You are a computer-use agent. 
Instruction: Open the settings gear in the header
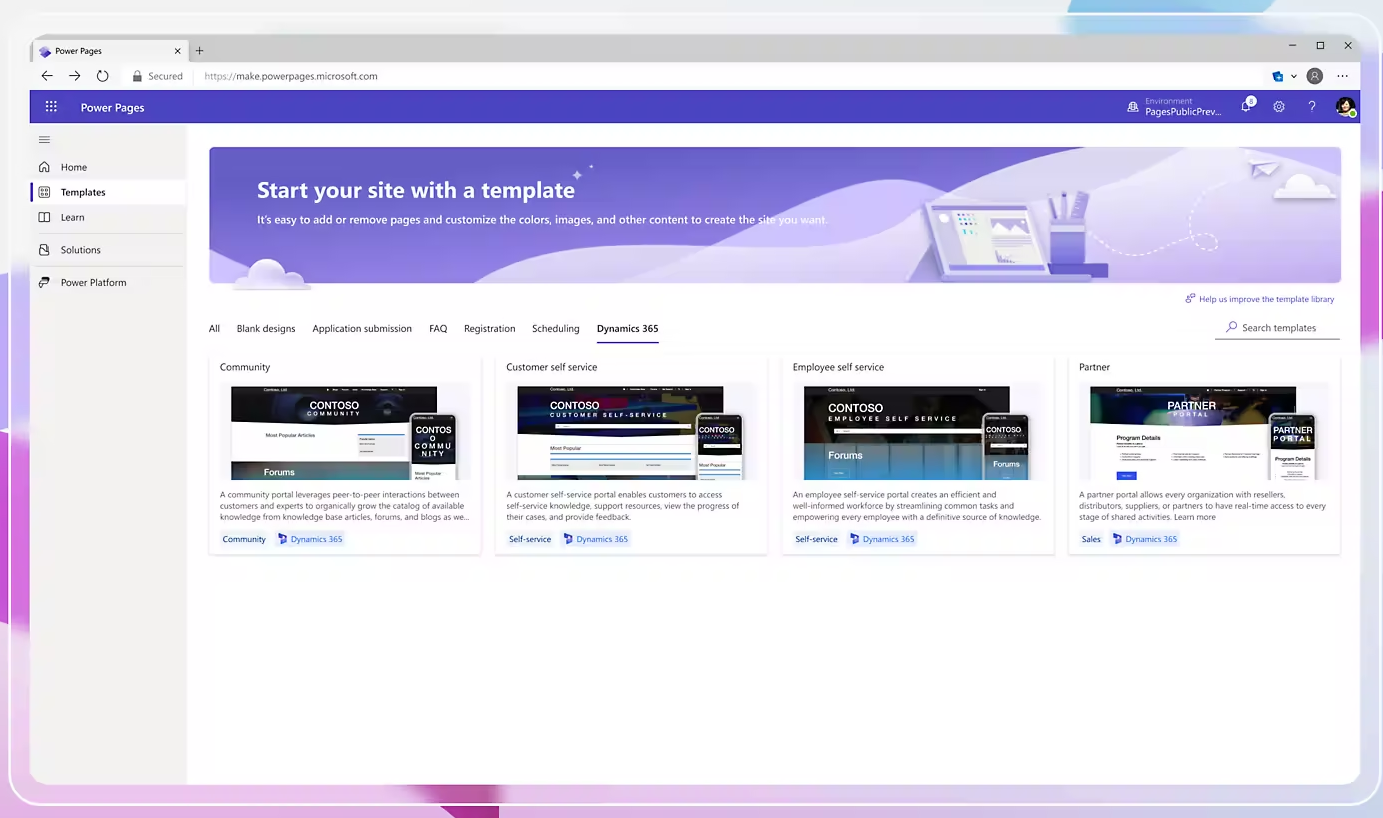tap(1279, 107)
